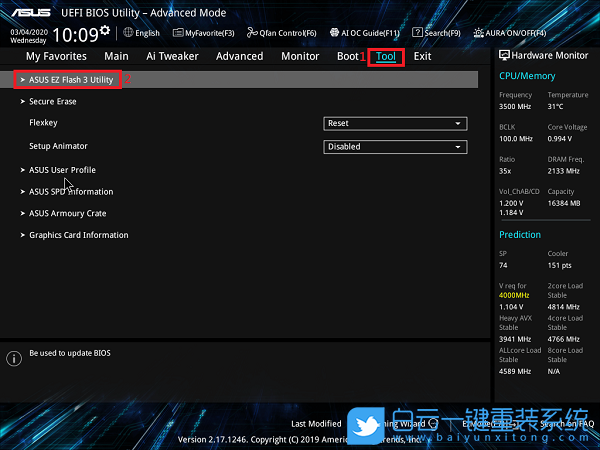Open the English language selector

tap(141, 33)
